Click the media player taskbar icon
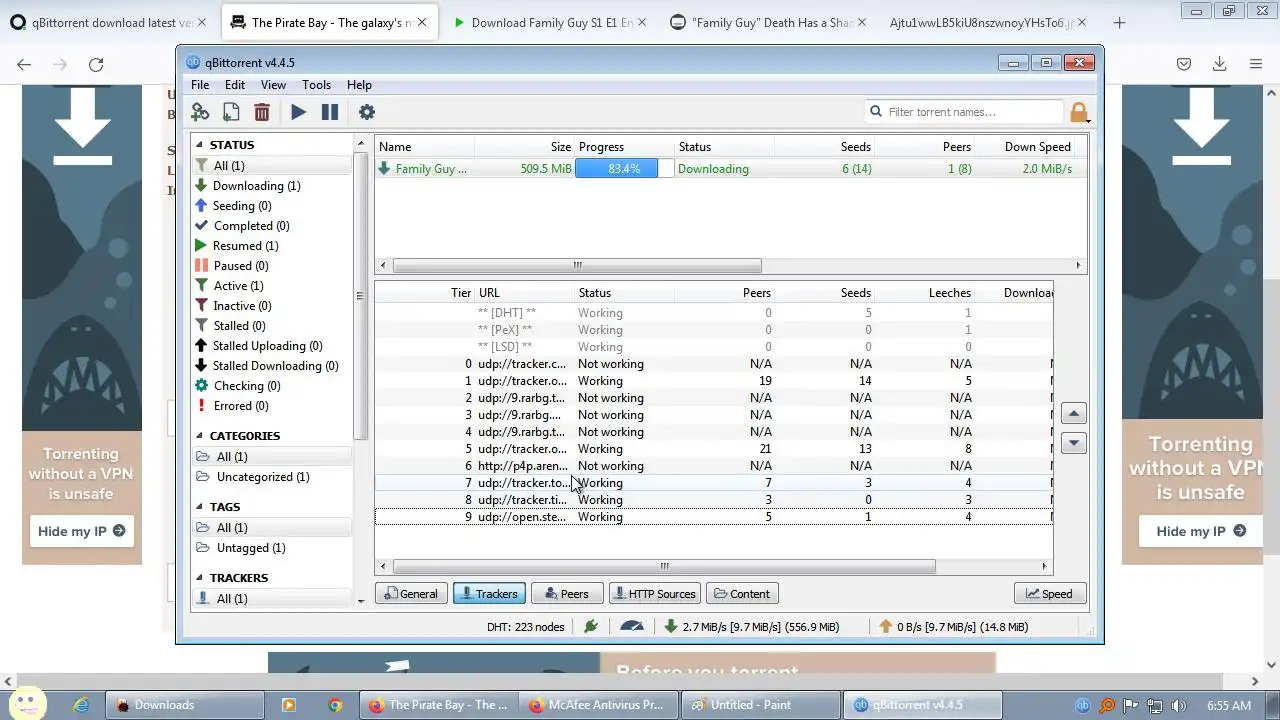Screen dimensions: 1280x720 289,705
